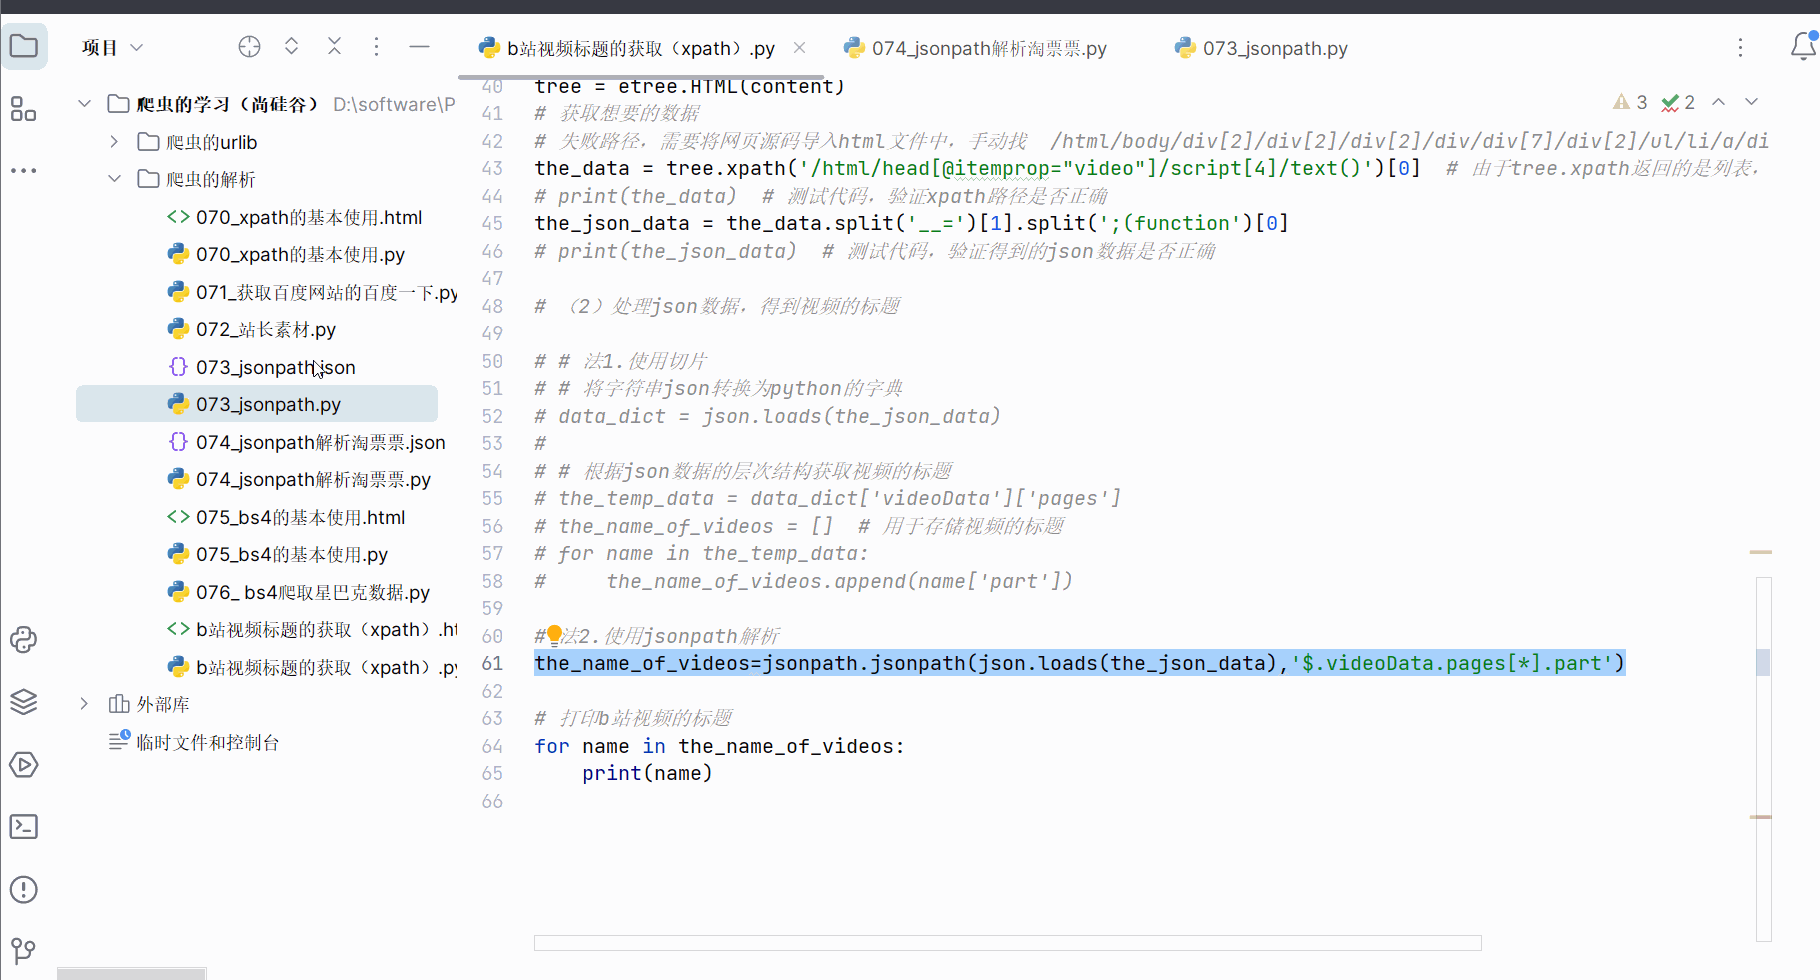Click the warnings count indicator

point(1630,102)
